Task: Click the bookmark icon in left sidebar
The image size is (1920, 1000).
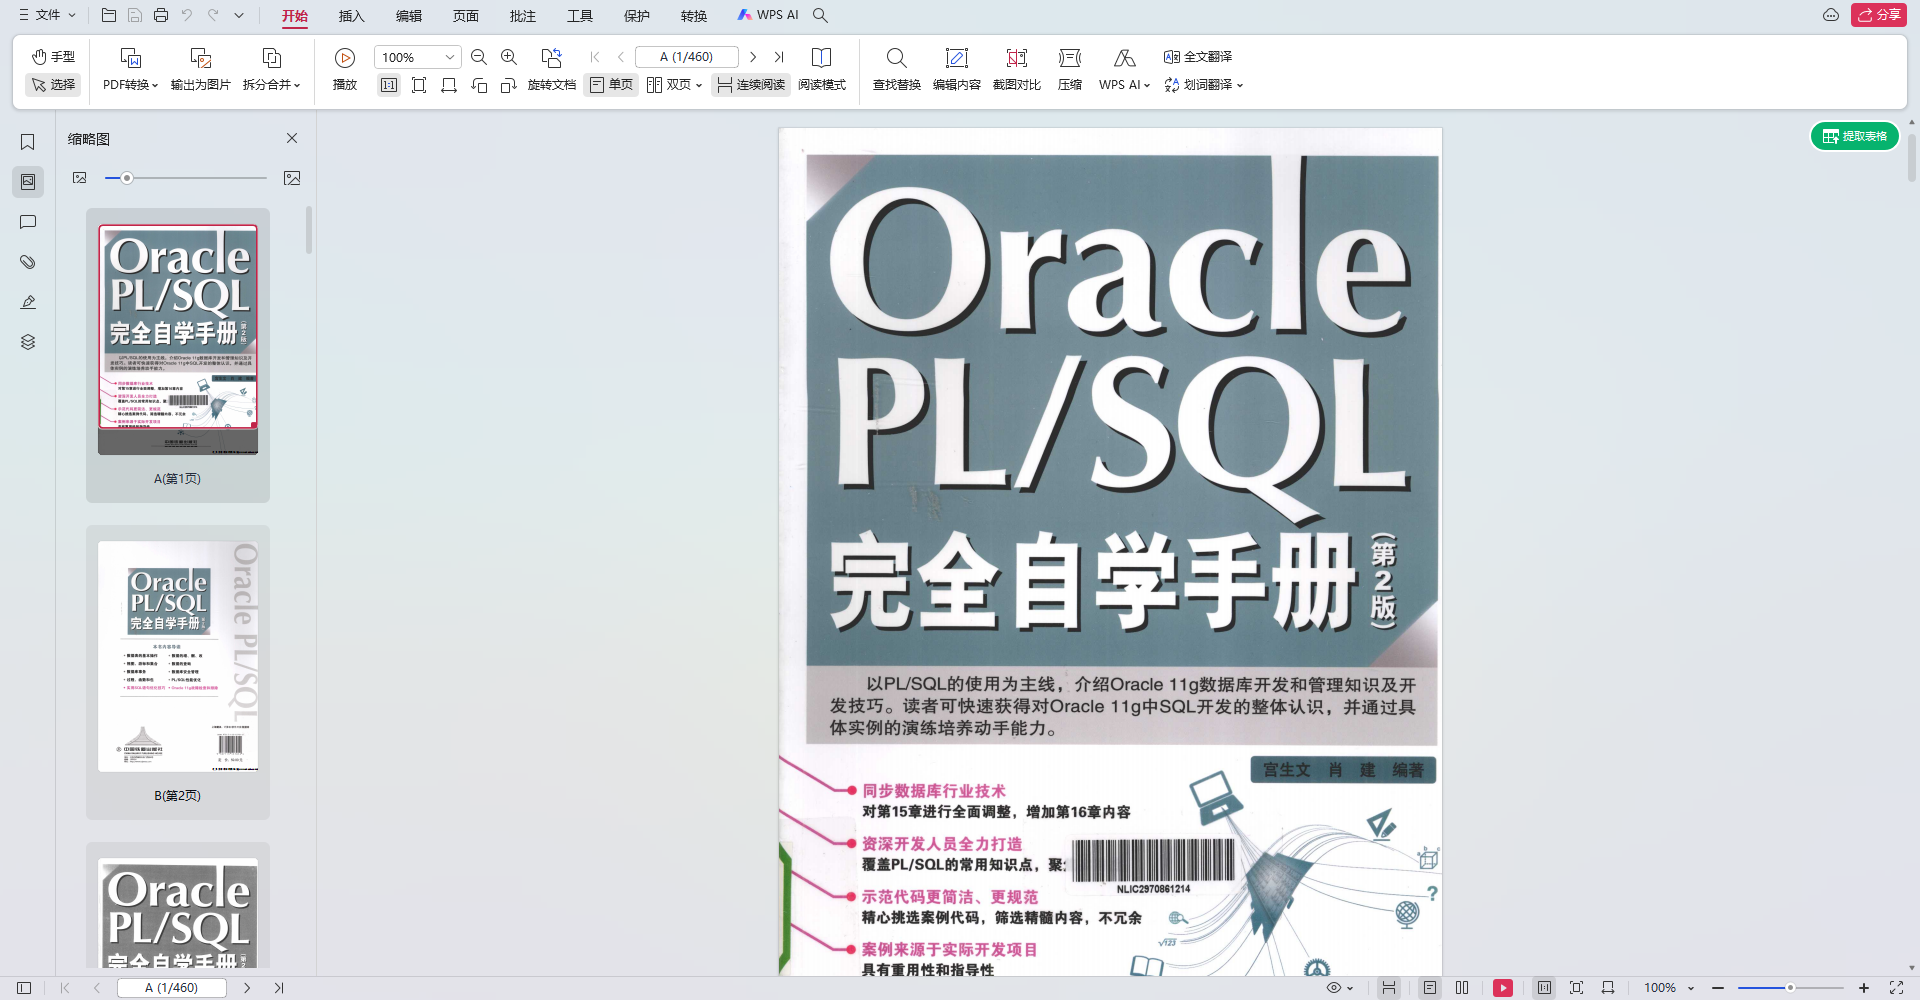Action: [28, 142]
